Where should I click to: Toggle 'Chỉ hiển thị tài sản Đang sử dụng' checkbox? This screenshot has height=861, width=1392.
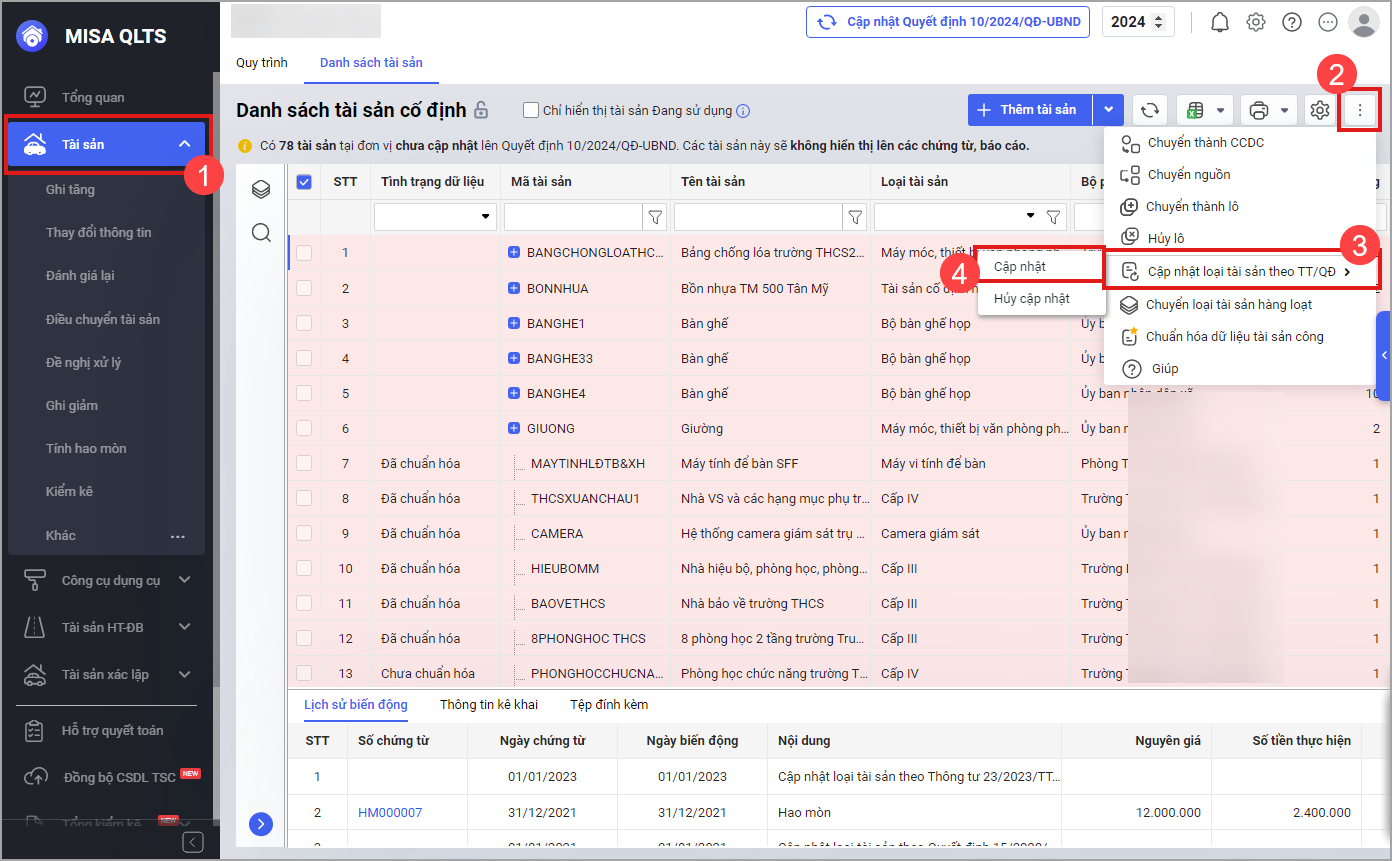pyautogui.click(x=531, y=110)
